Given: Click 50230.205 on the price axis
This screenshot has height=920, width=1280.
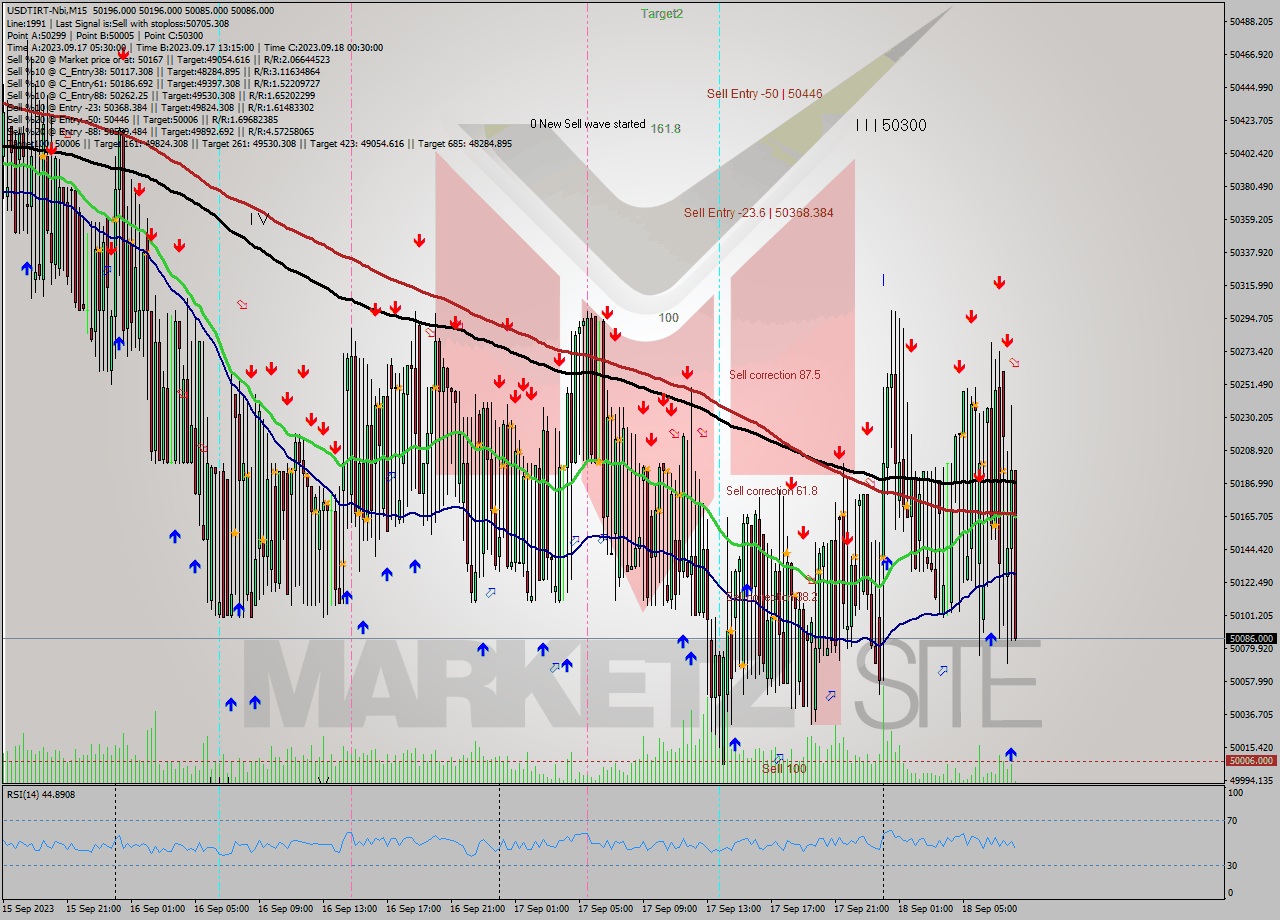Looking at the screenshot, I should tap(1251, 417).
